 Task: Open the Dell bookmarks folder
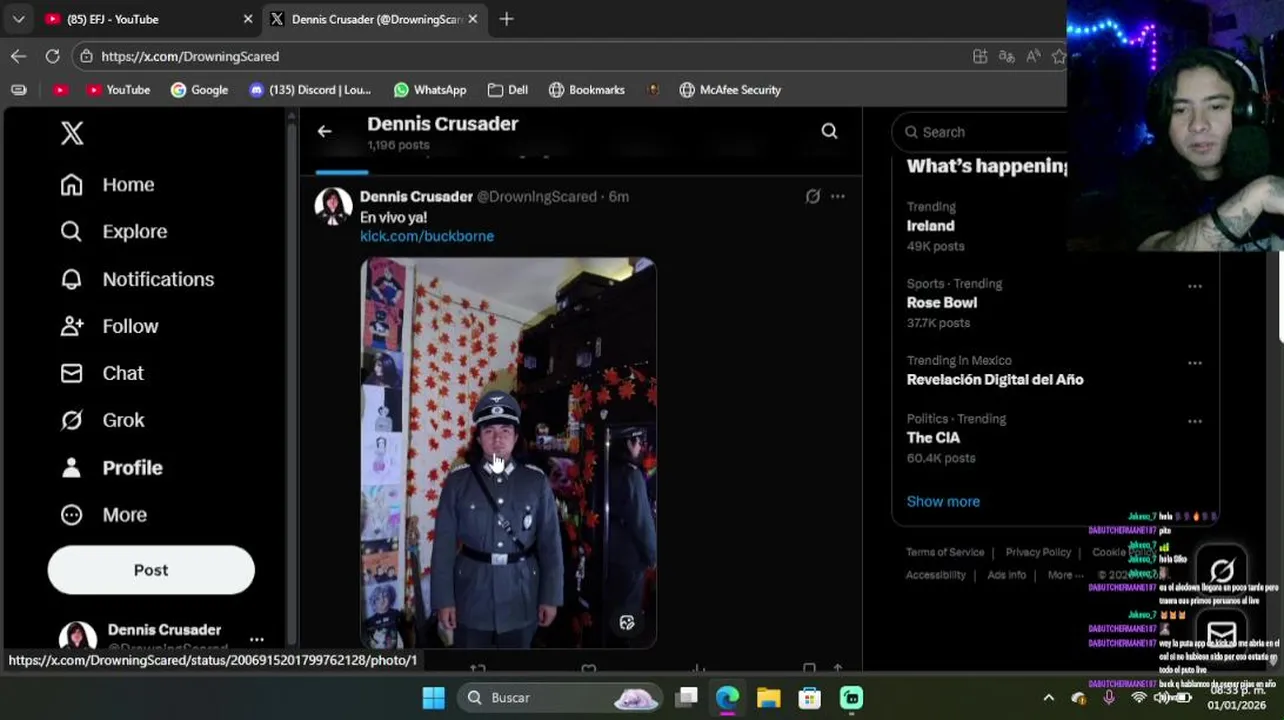coord(508,90)
